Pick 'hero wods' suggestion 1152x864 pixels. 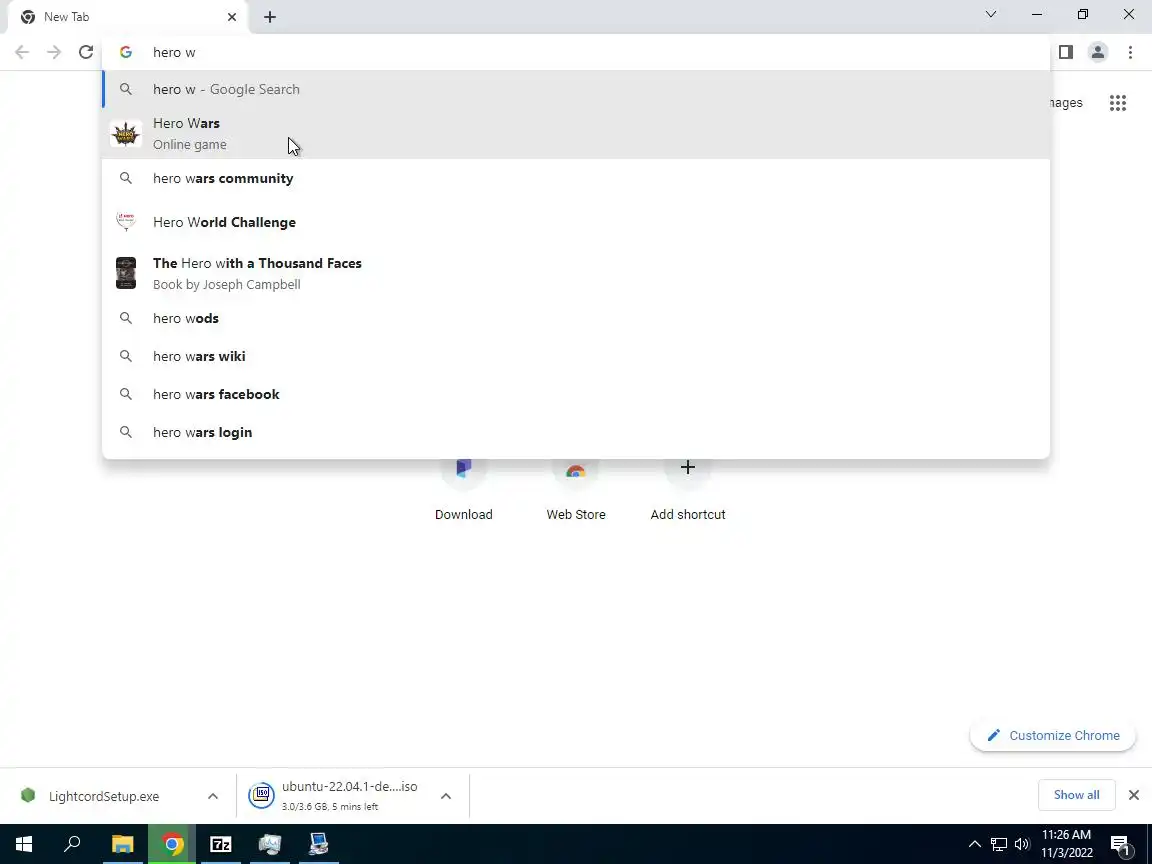pos(576,318)
